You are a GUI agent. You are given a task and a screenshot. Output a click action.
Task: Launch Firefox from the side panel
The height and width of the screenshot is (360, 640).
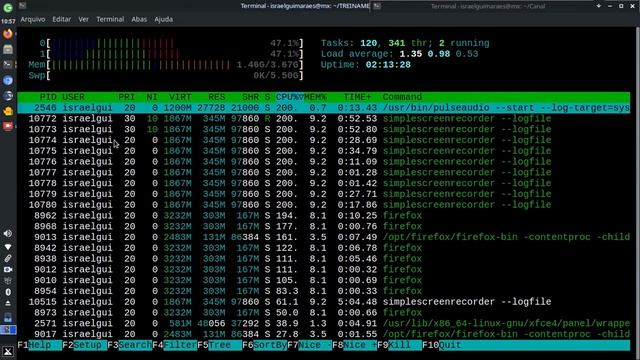pyautogui.click(x=8, y=34)
